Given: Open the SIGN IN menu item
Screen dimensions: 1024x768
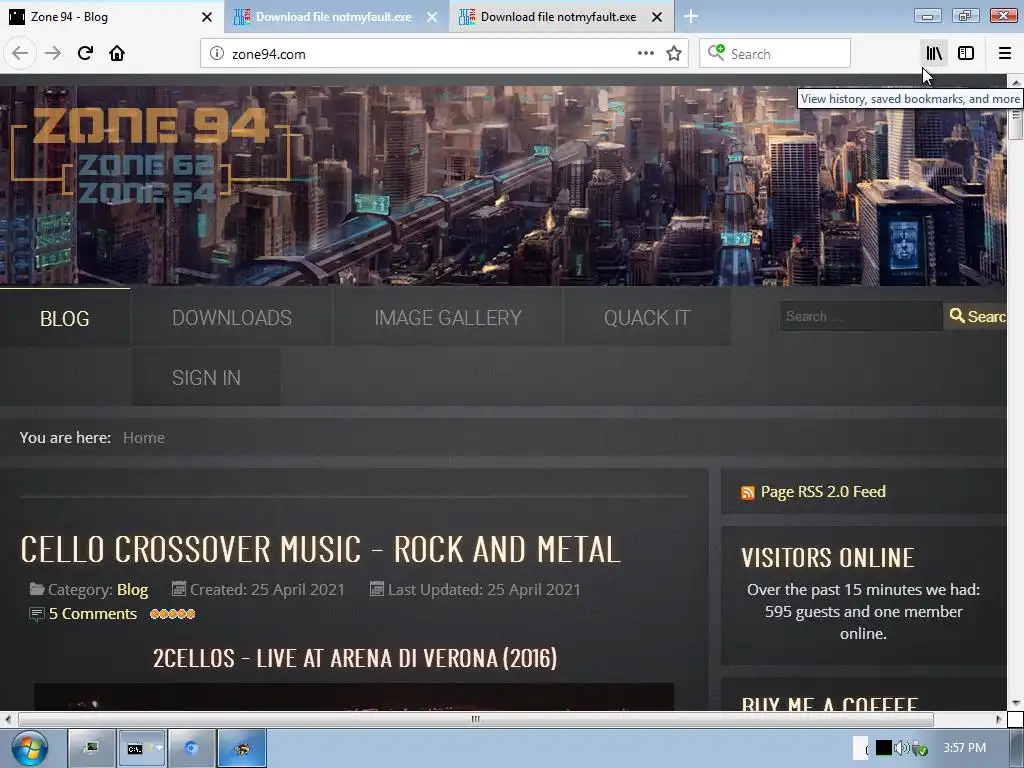Looking at the screenshot, I should [206, 377].
